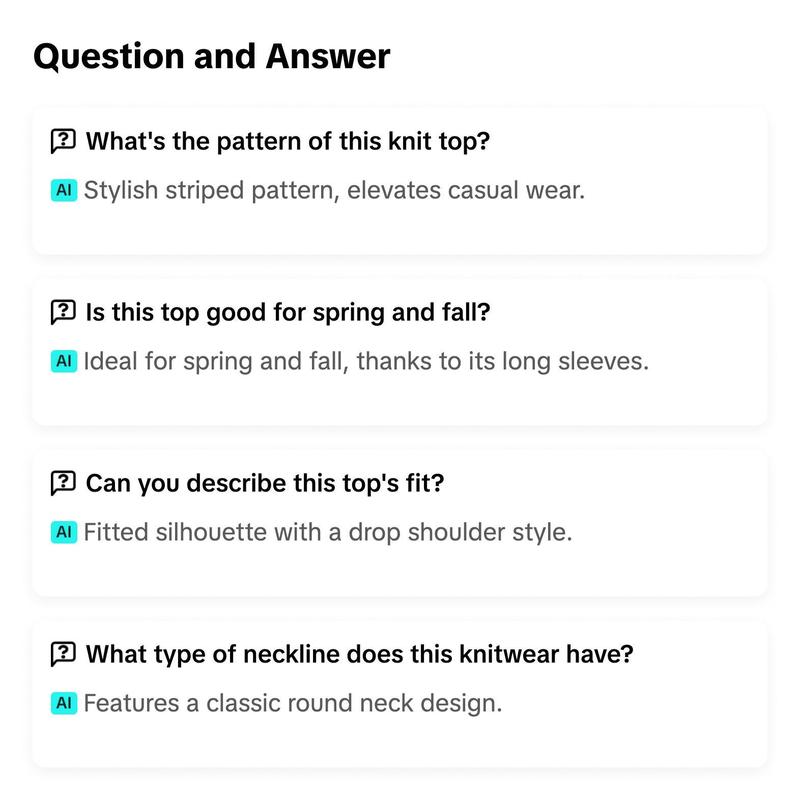Click AI badge before drop shoulder answer
This screenshot has height=800, width=800.
[64, 532]
